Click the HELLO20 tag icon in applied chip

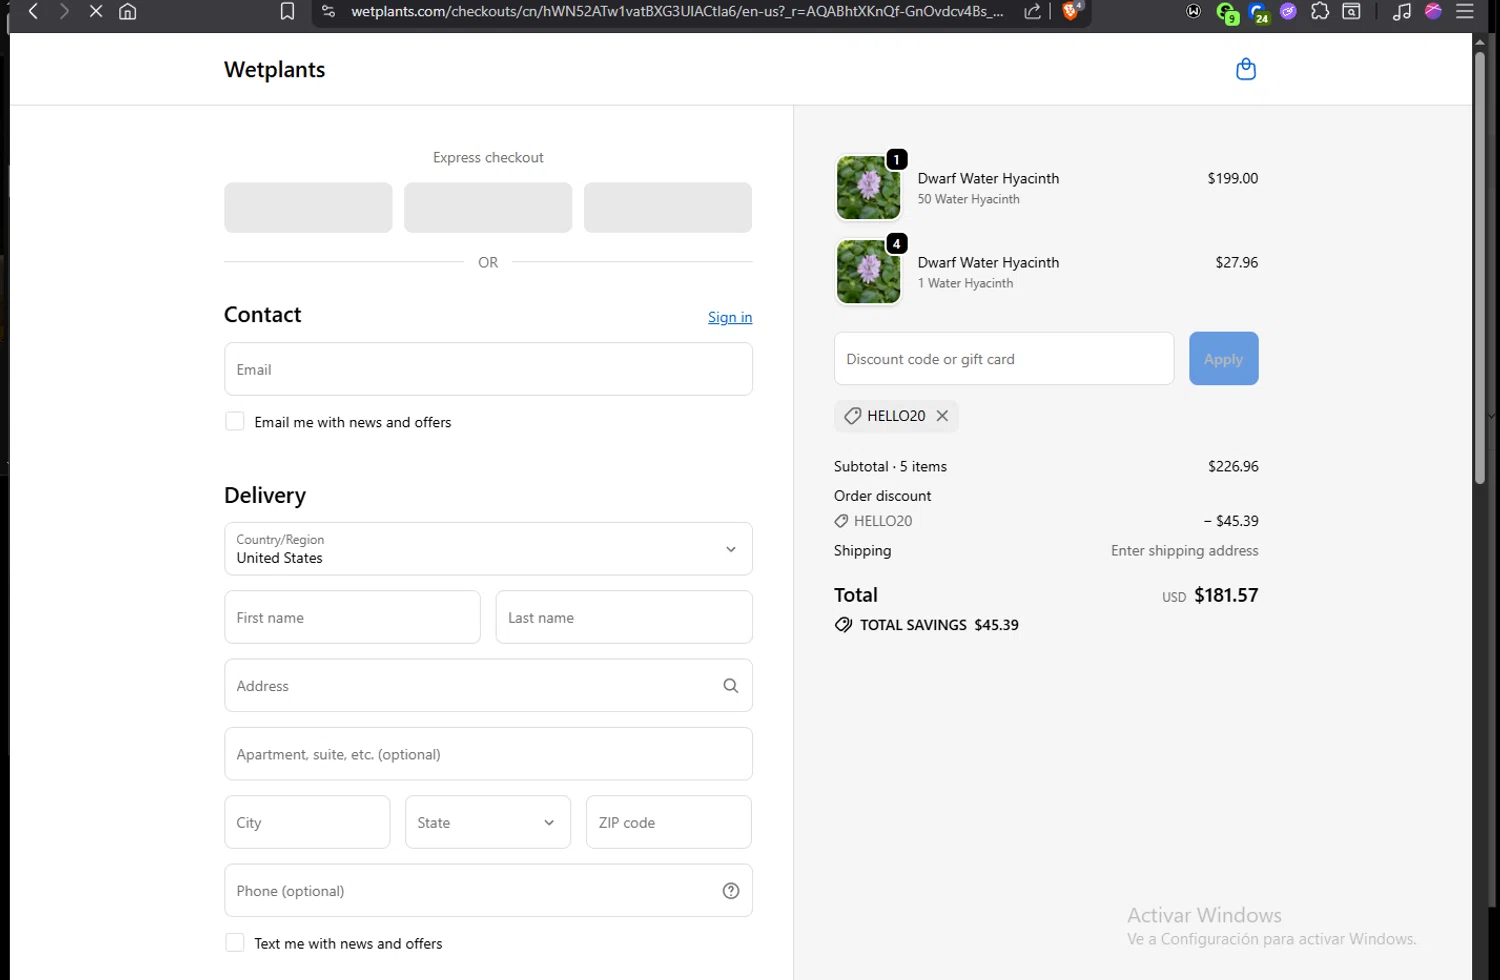853,416
